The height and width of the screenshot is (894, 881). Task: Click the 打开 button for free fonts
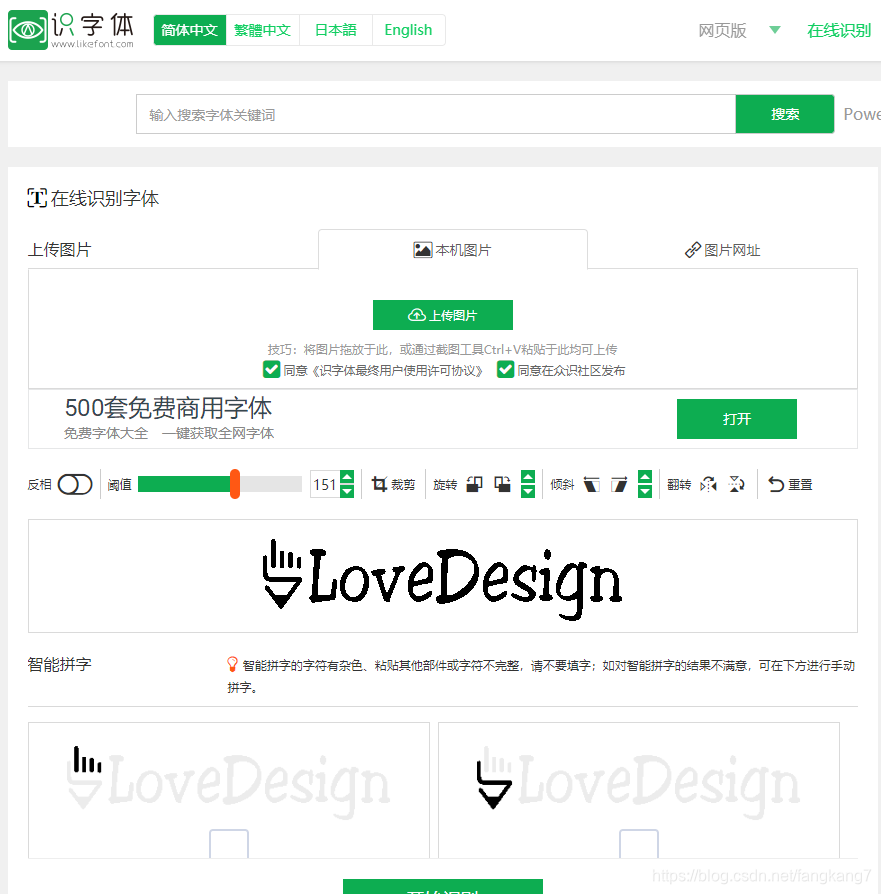click(737, 419)
